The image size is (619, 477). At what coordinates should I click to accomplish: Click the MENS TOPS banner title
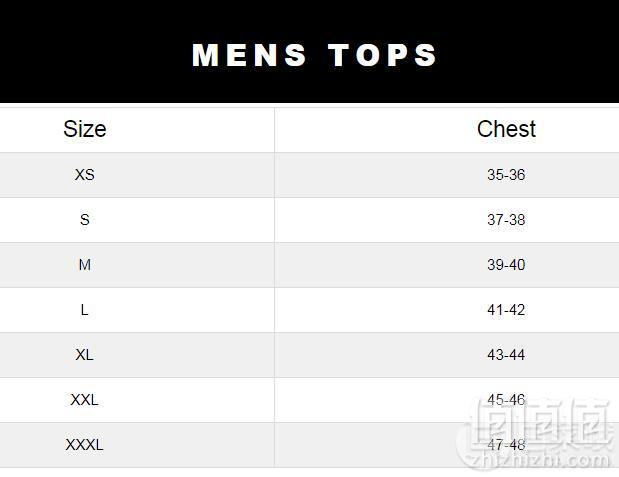[314, 55]
